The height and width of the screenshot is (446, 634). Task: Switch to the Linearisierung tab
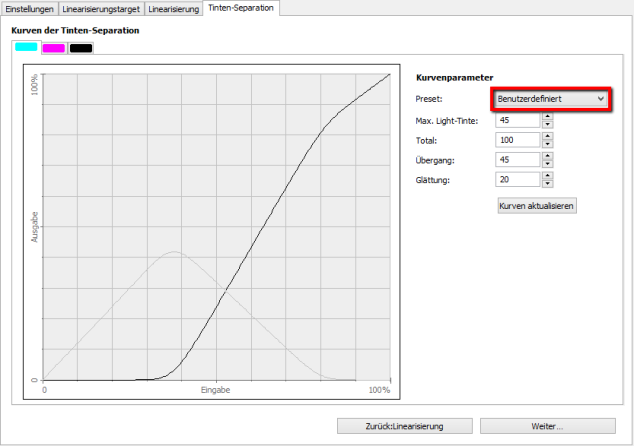pos(173,8)
